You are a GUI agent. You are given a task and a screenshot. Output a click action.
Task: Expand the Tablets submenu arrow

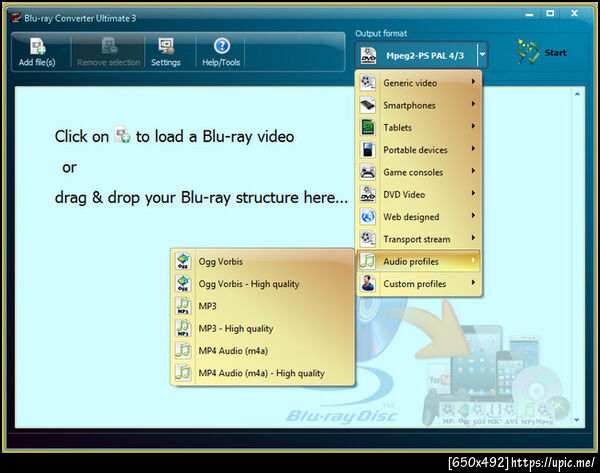point(473,126)
